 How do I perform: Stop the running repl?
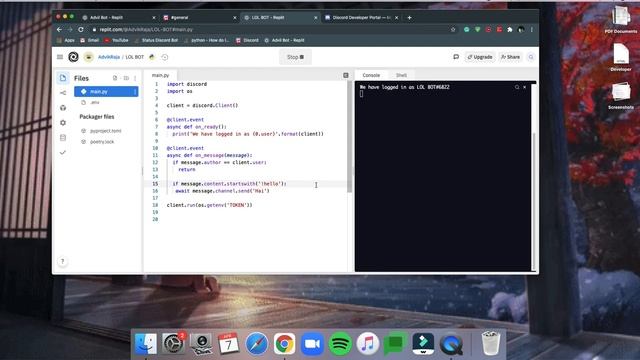pos(295,57)
